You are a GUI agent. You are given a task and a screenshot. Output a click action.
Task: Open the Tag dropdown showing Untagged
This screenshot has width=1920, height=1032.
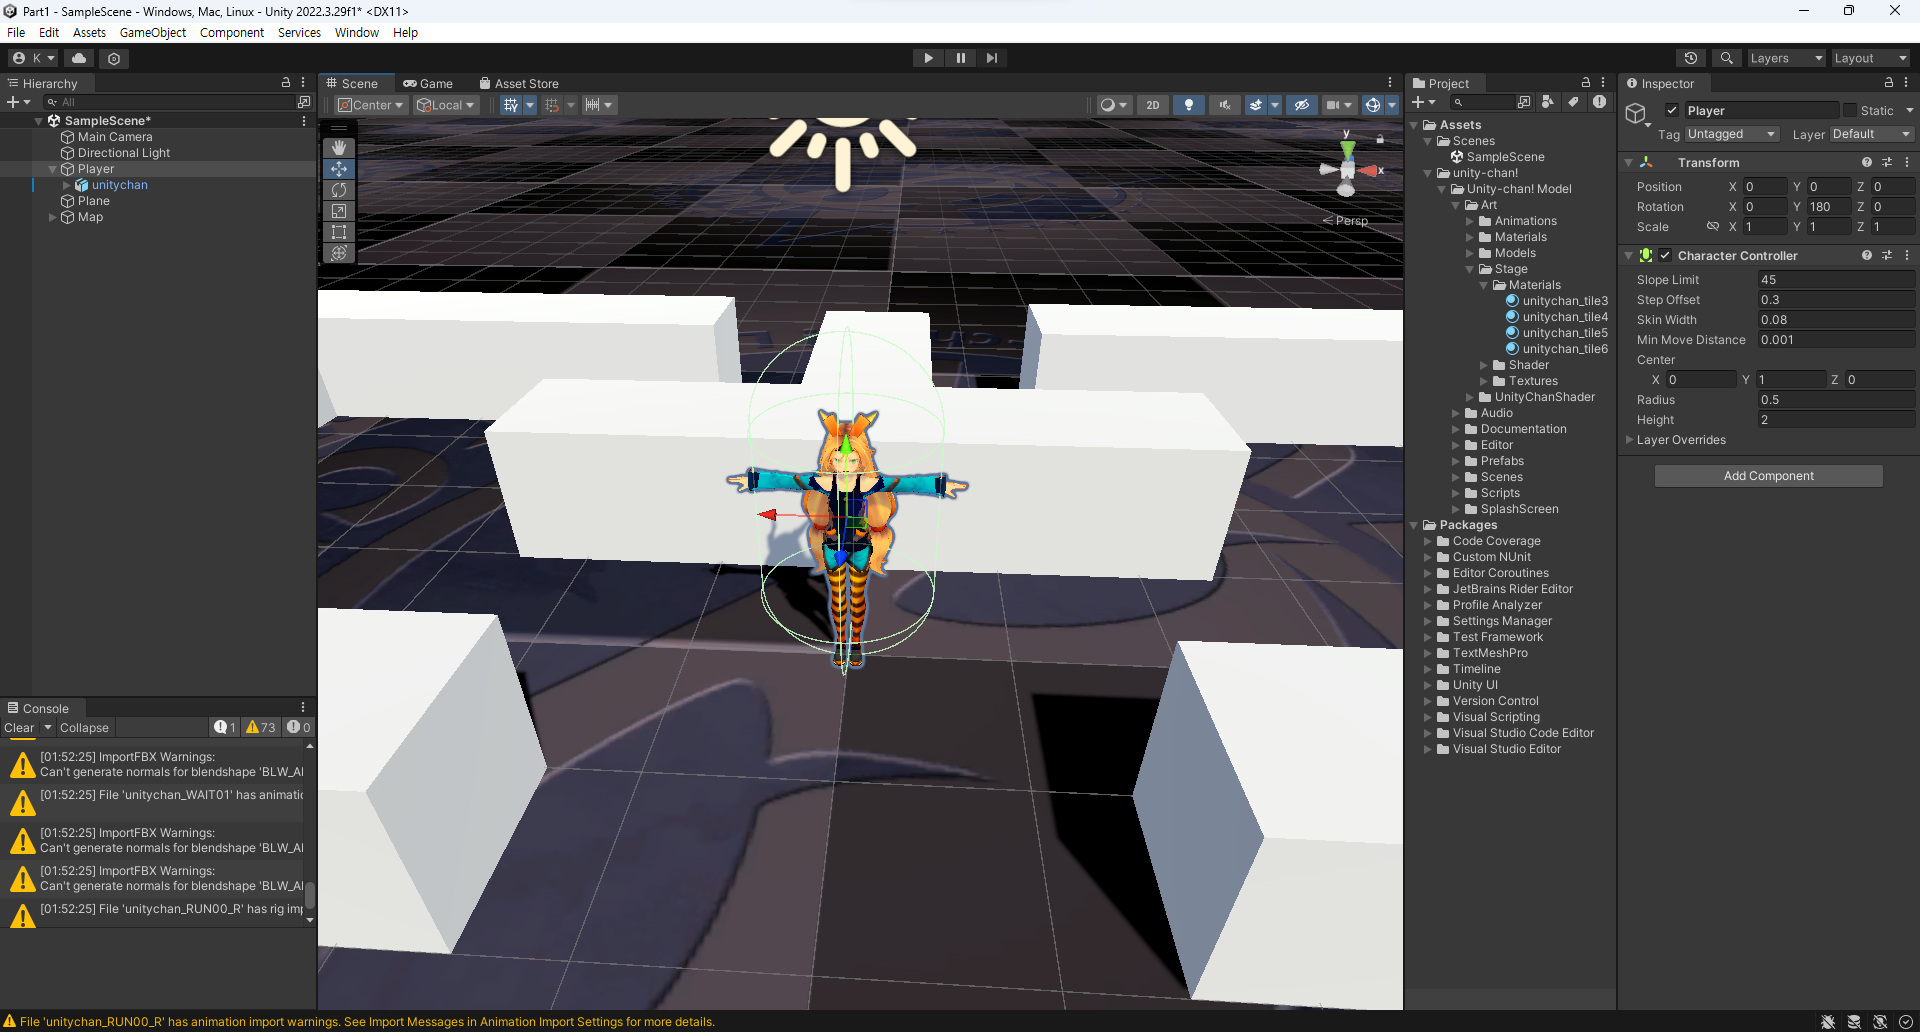point(1732,134)
